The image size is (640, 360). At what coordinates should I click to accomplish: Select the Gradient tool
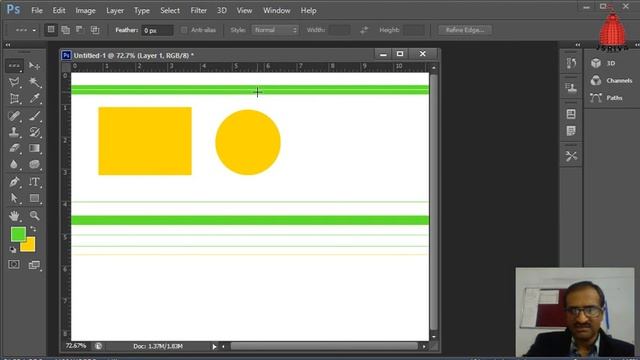pos(34,149)
